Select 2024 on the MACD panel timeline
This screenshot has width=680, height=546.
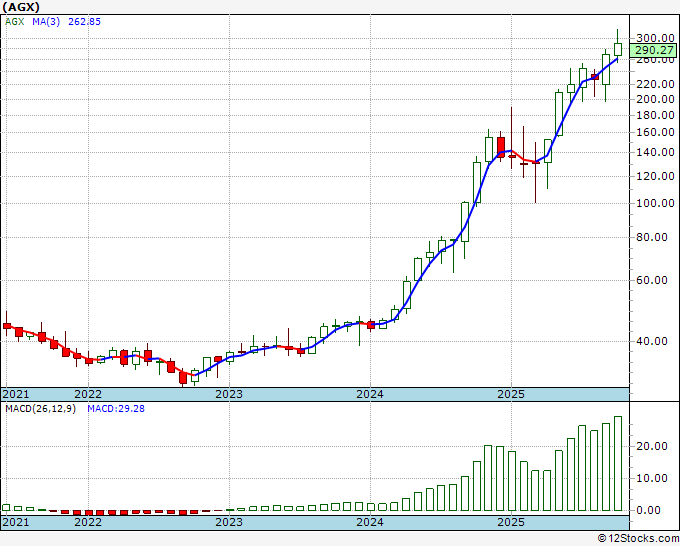pos(370,523)
